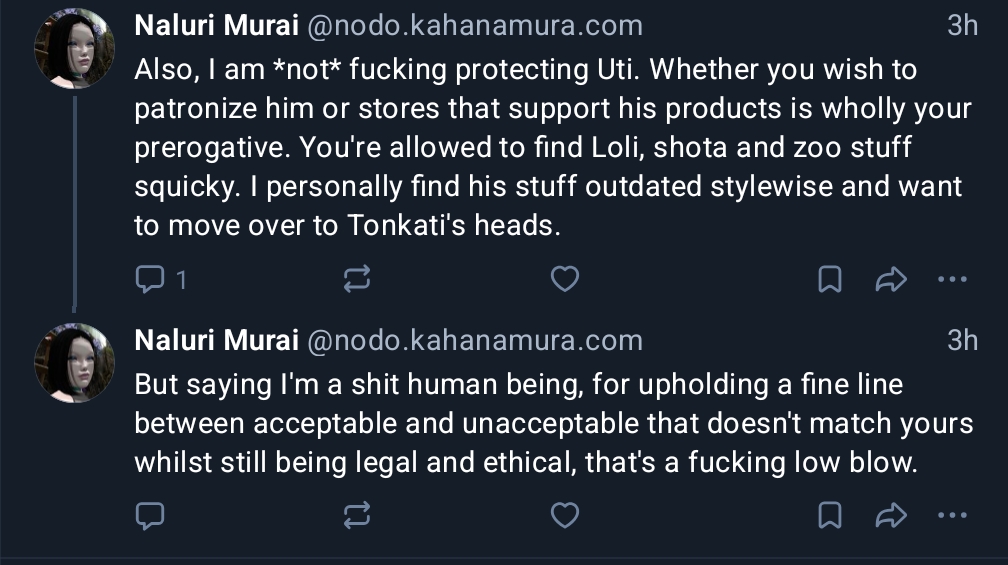1008x565 pixels.
Task: Like the second post
Action: 565,515
